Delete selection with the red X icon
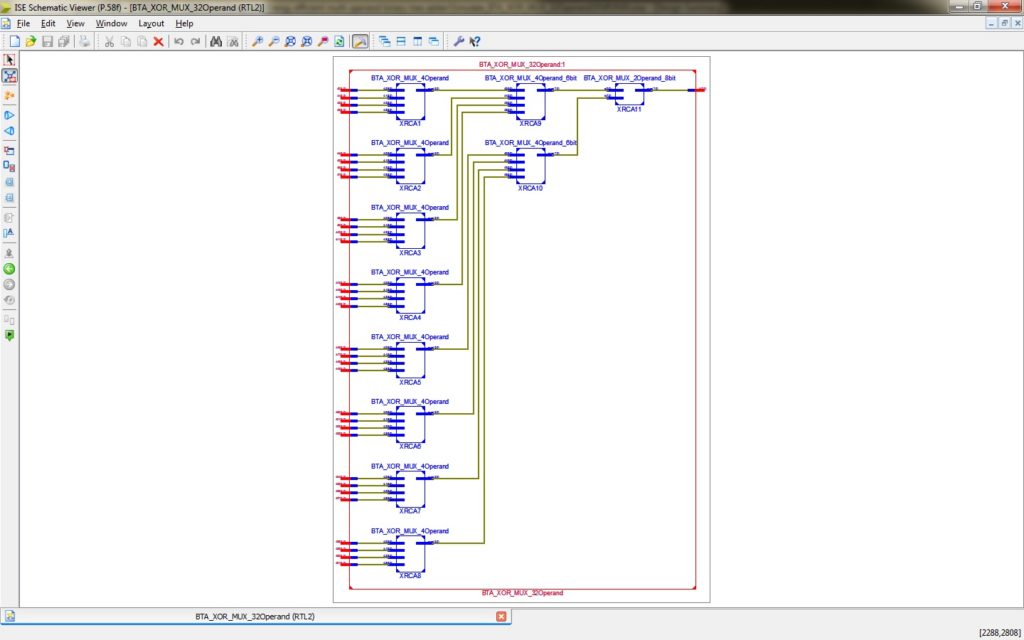1024x640 pixels. click(158, 41)
